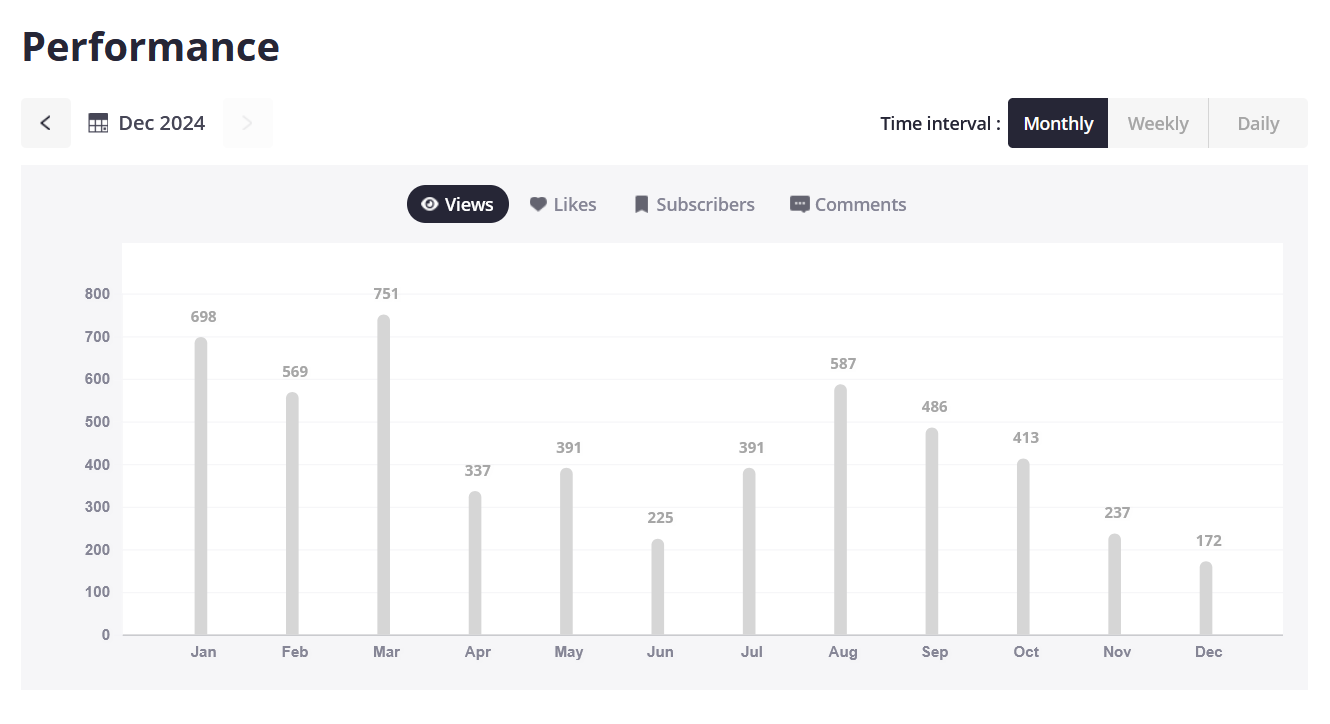Click the next period arrow
The width and height of the screenshot is (1330, 724).
point(247,123)
